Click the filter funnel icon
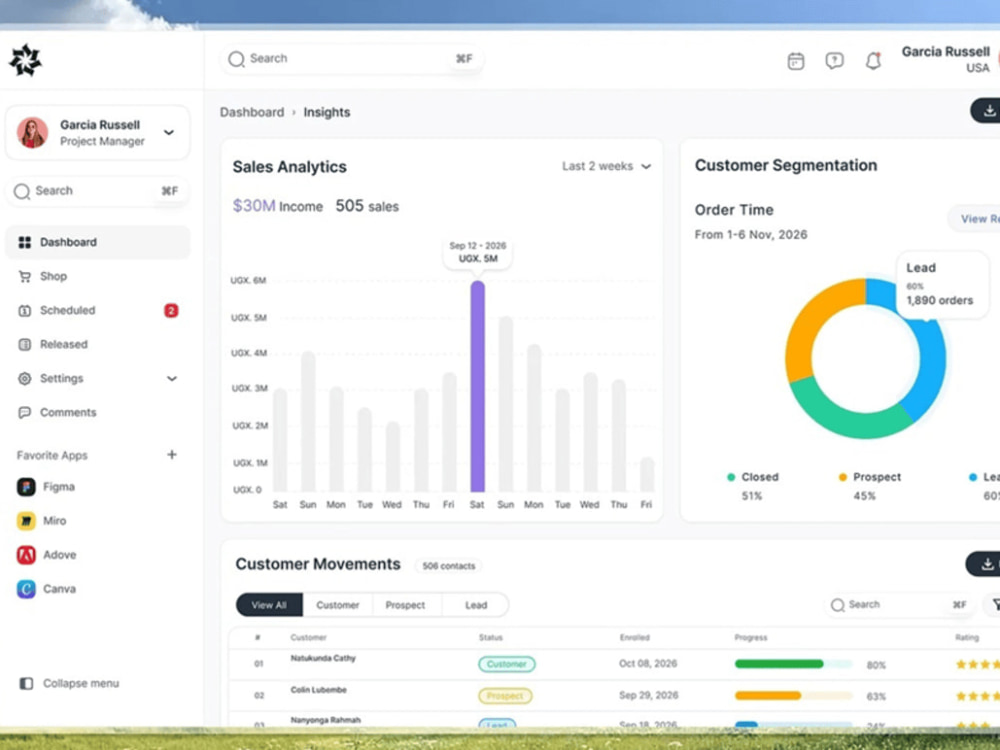The image size is (1000, 750). (994, 605)
